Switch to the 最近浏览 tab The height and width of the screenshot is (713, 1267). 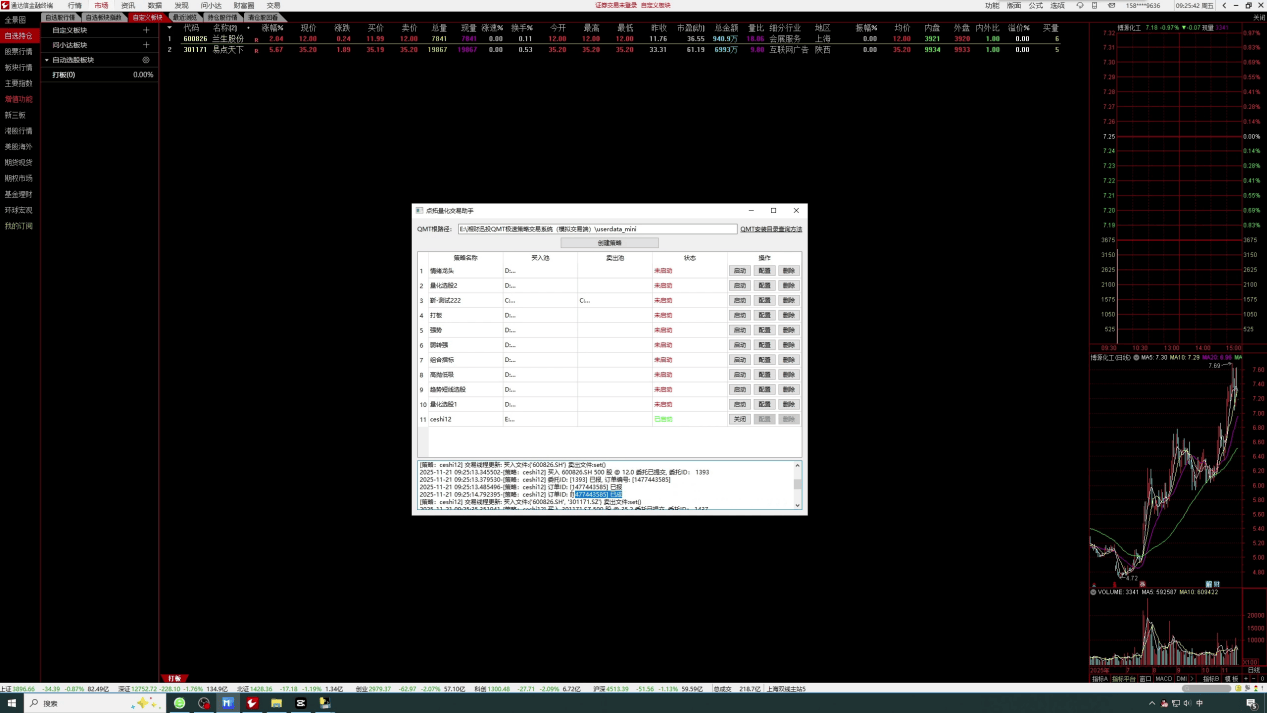[185, 17]
